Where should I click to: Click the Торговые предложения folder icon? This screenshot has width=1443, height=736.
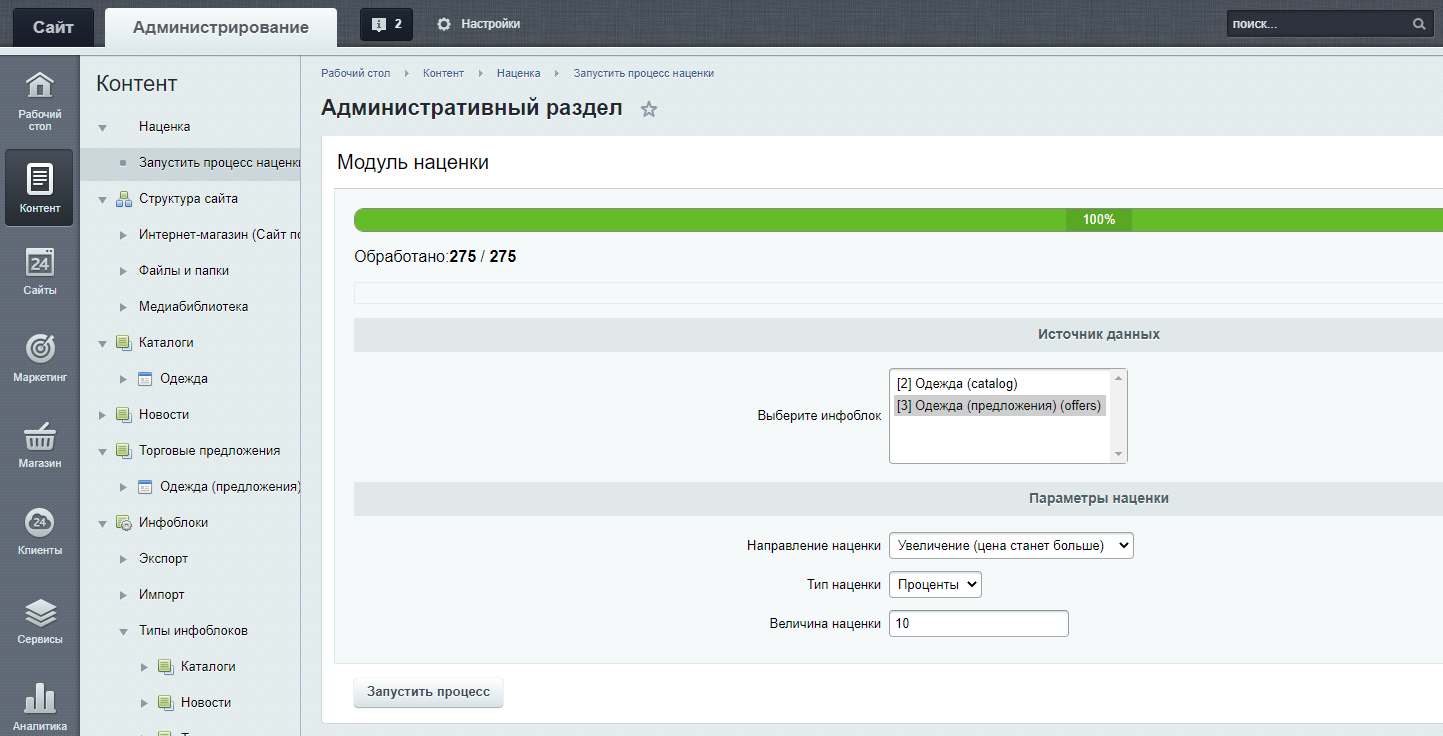point(124,451)
